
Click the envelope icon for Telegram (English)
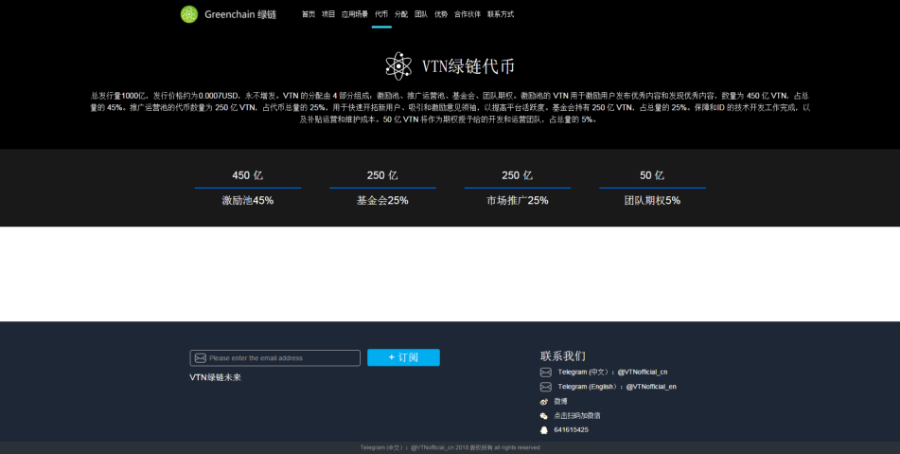tap(545, 387)
